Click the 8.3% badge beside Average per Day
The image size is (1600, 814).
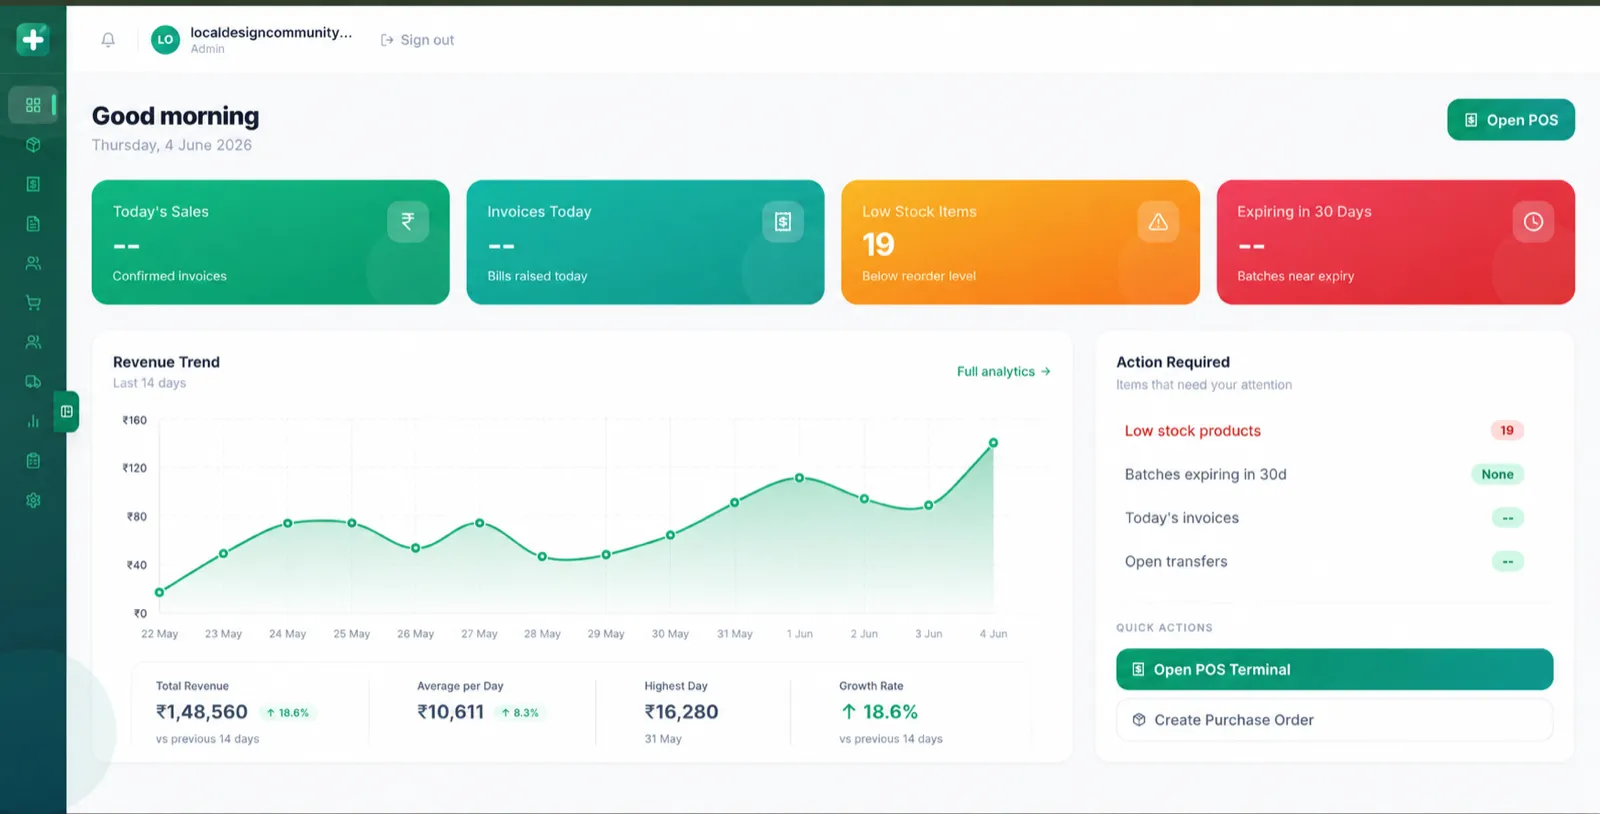click(520, 713)
